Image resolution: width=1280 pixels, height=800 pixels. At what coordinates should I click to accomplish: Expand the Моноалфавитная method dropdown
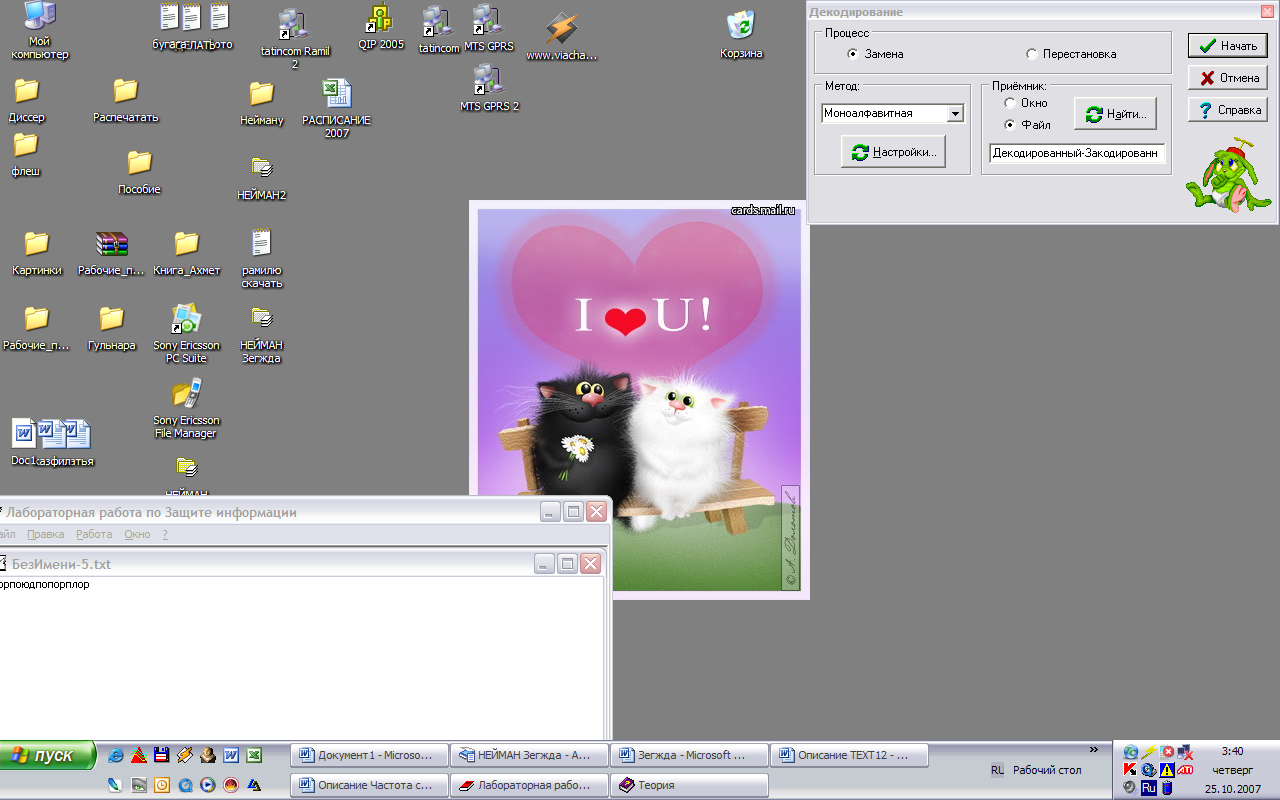pyautogui.click(x=955, y=114)
